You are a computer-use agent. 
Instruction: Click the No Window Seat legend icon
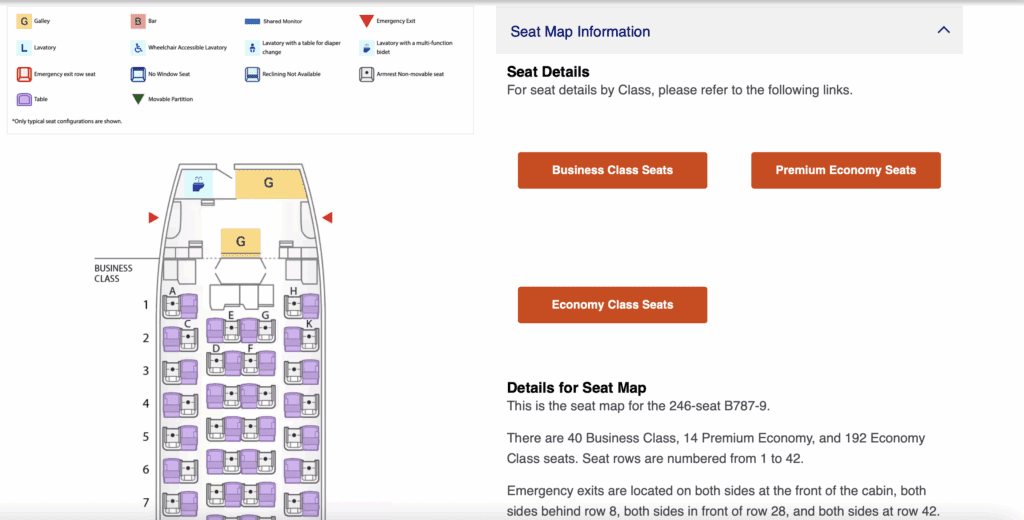138,73
